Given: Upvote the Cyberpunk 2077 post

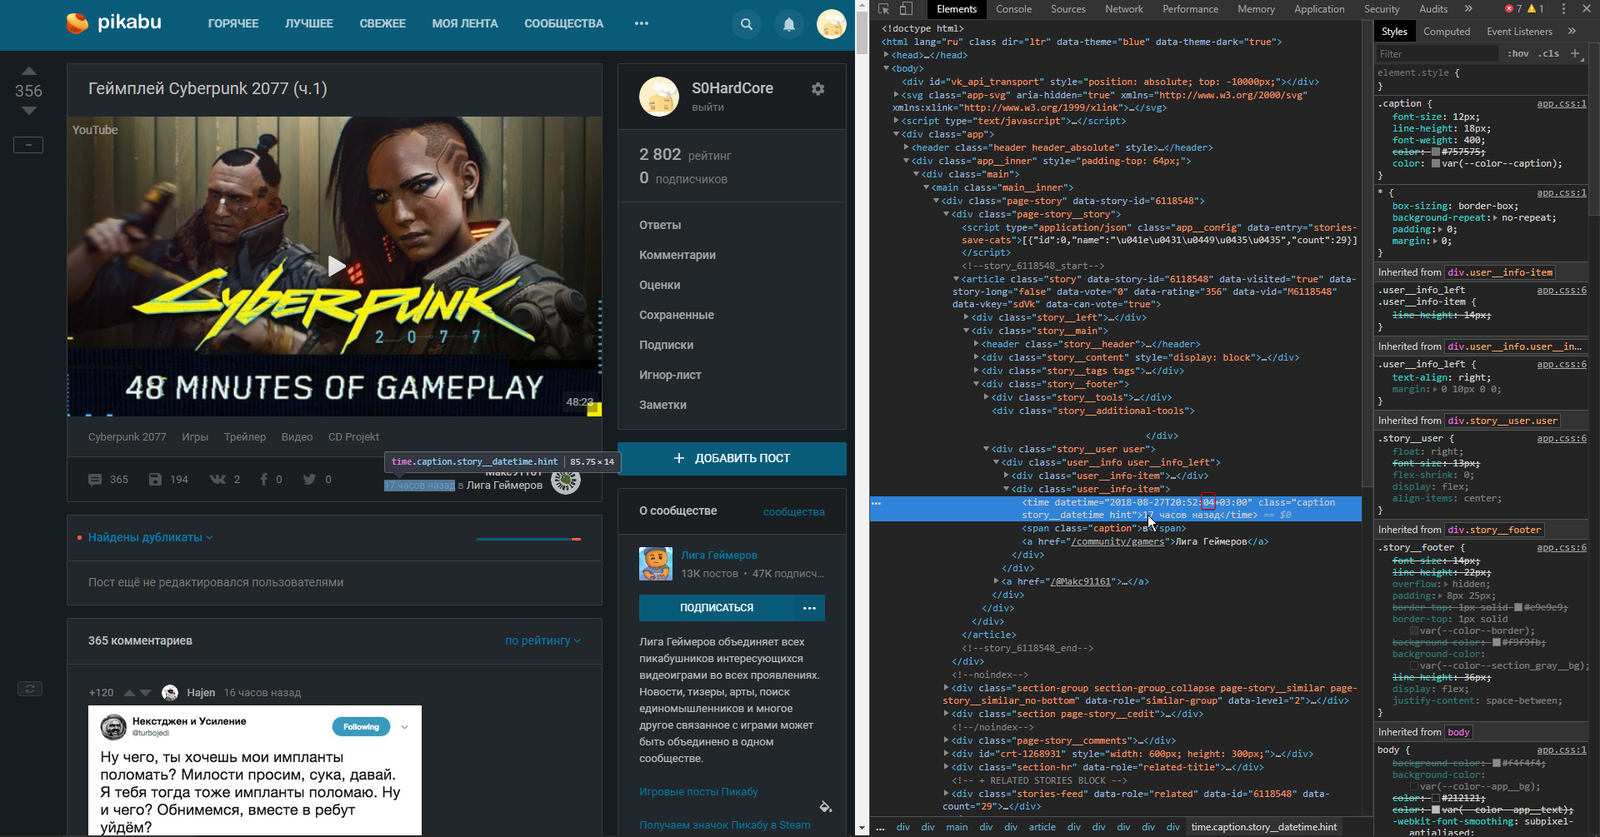Looking at the screenshot, I should [x=29, y=71].
